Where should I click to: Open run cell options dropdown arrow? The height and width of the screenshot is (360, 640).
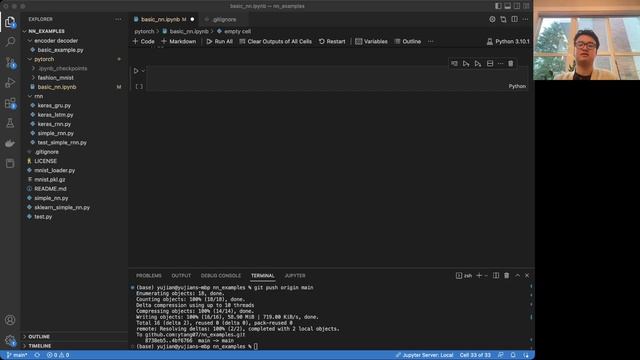[143, 71]
